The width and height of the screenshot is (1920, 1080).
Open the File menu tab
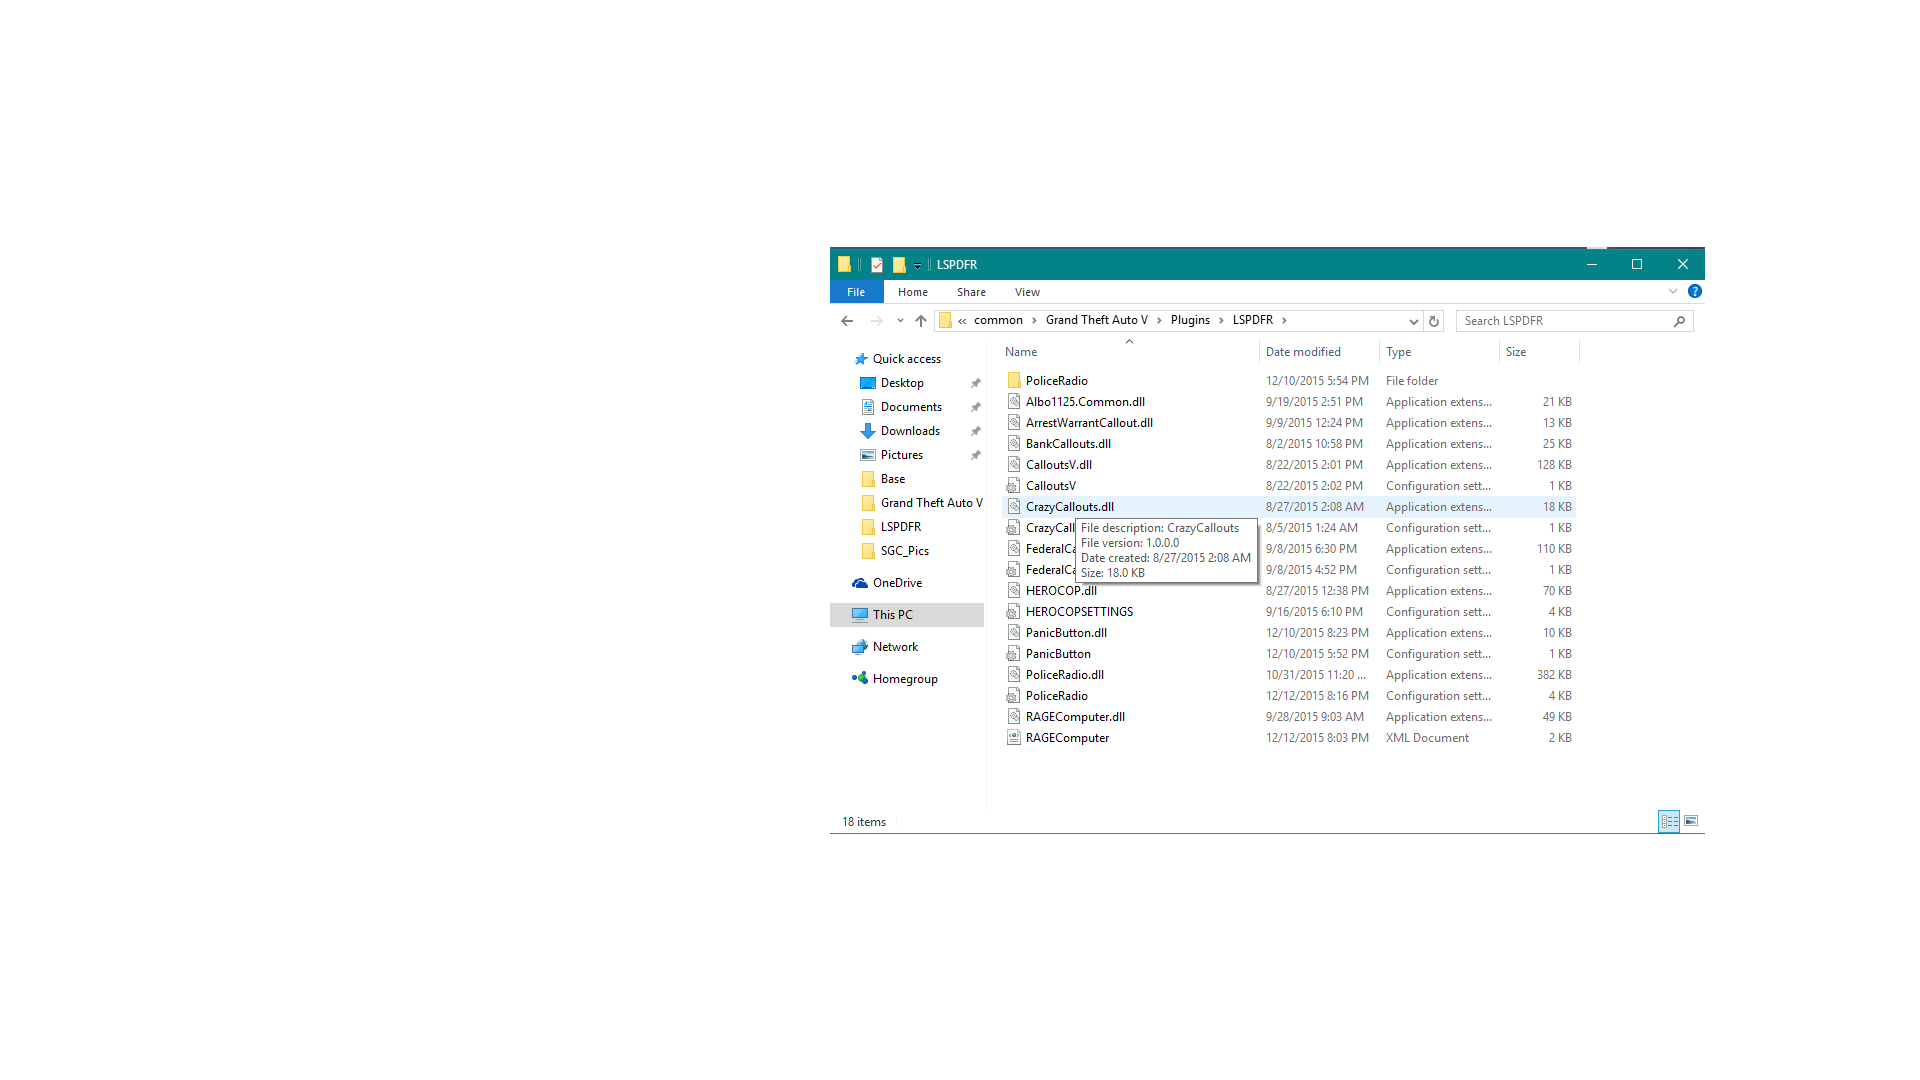[856, 292]
